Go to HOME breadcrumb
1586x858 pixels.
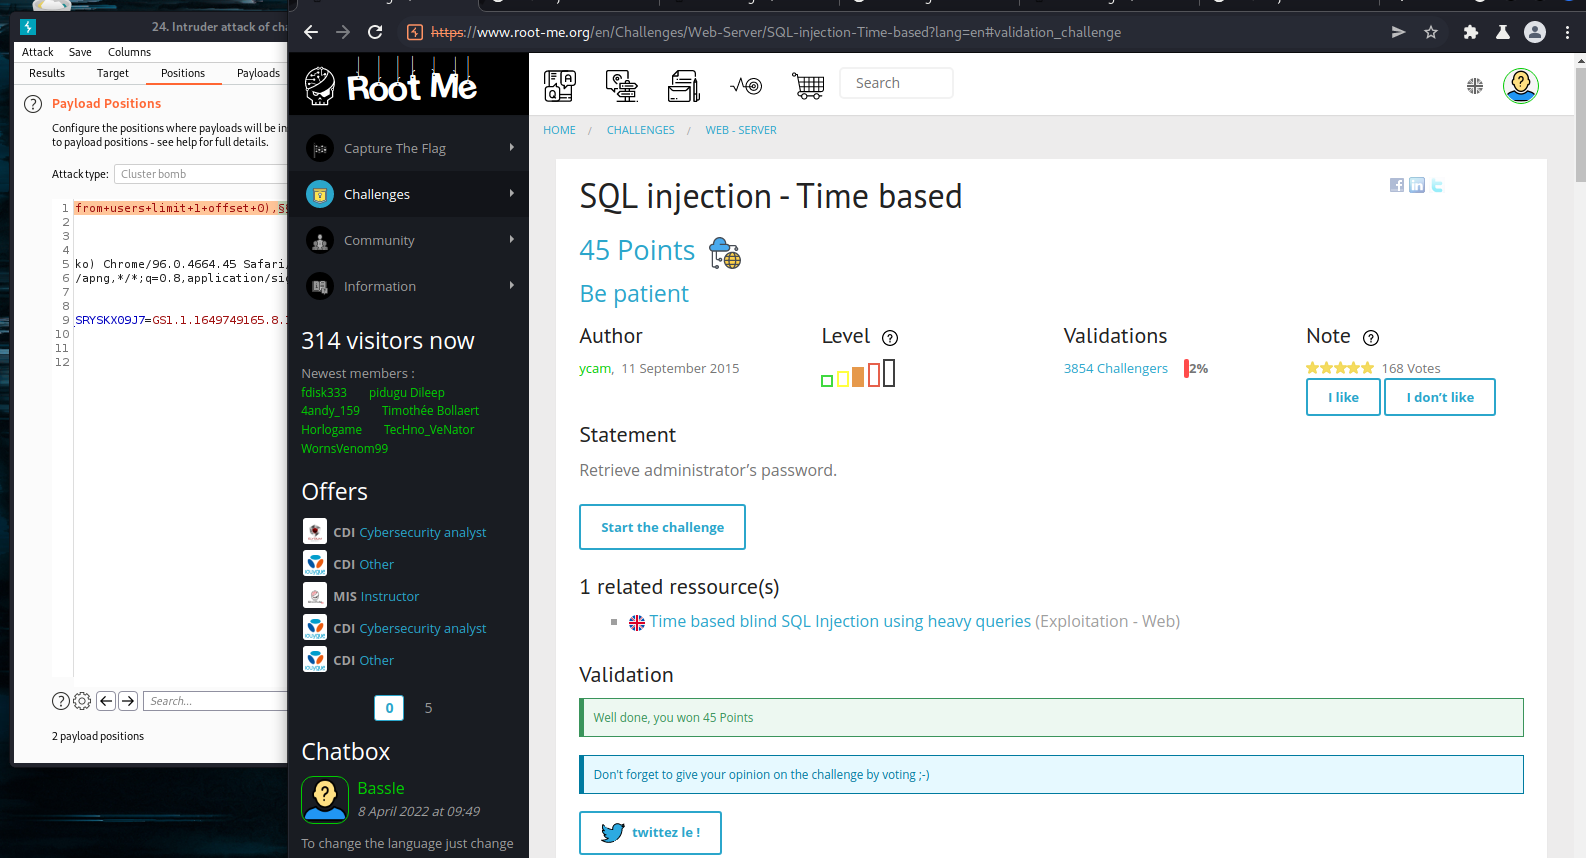pos(559,130)
